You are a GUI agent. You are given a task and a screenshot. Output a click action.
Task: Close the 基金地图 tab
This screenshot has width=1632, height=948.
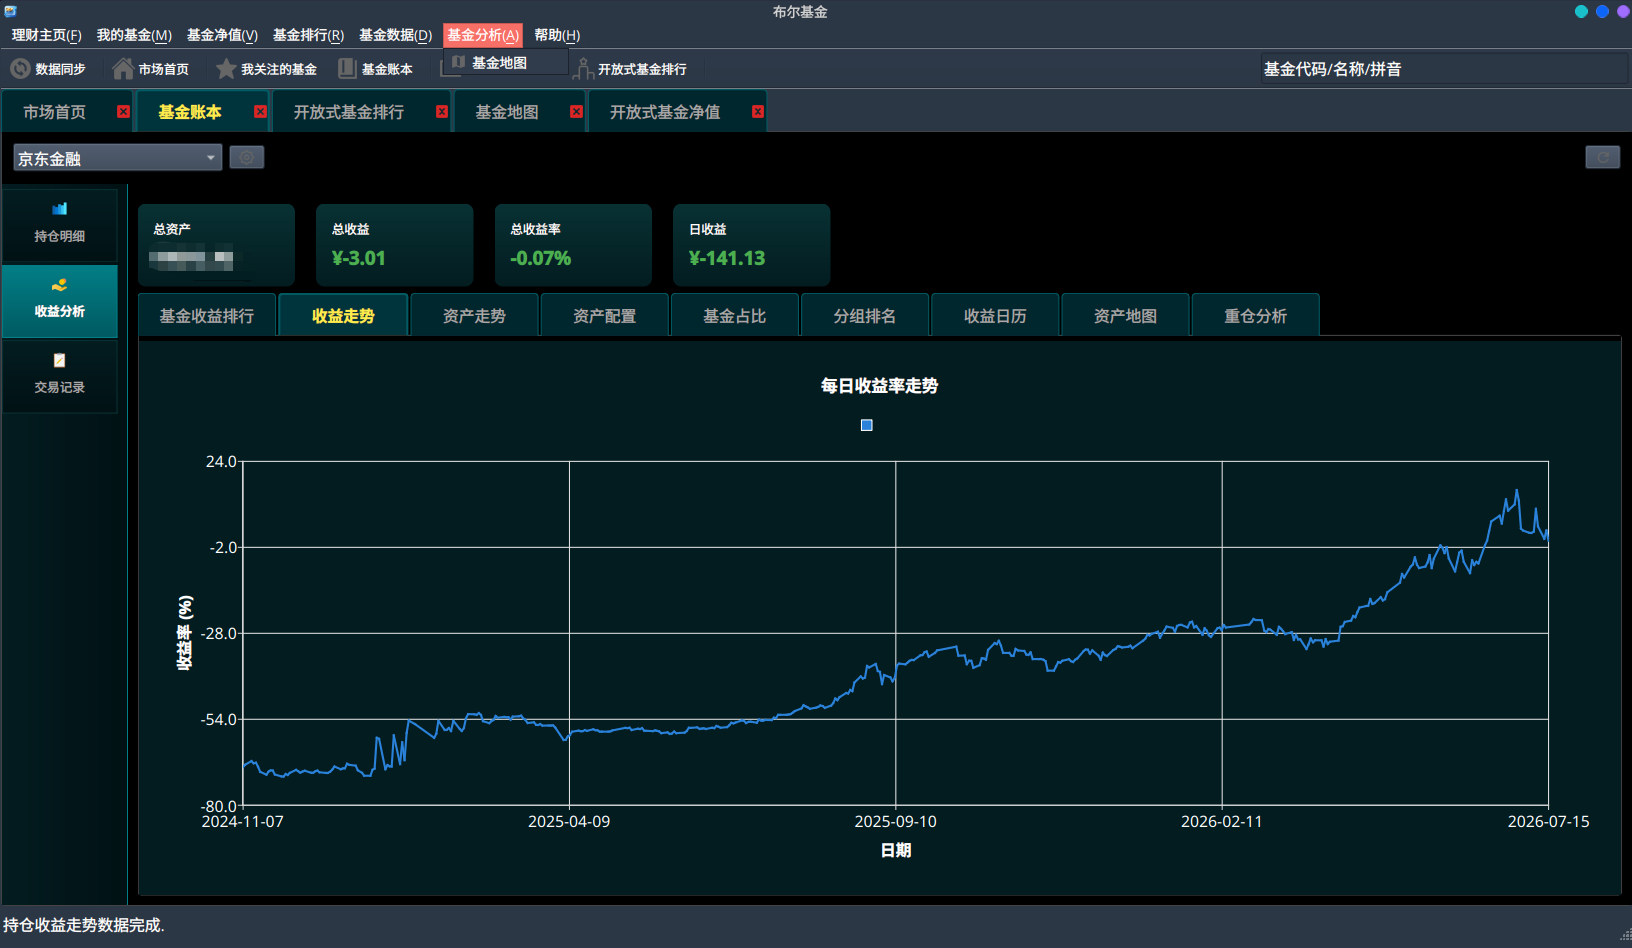[x=576, y=112]
